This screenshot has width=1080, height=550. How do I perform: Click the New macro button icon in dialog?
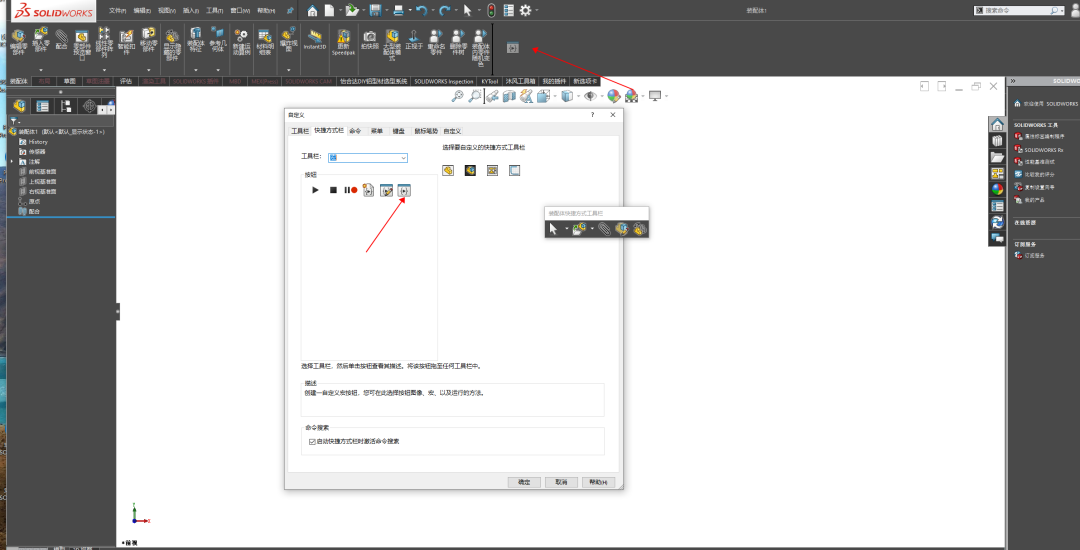click(404, 190)
